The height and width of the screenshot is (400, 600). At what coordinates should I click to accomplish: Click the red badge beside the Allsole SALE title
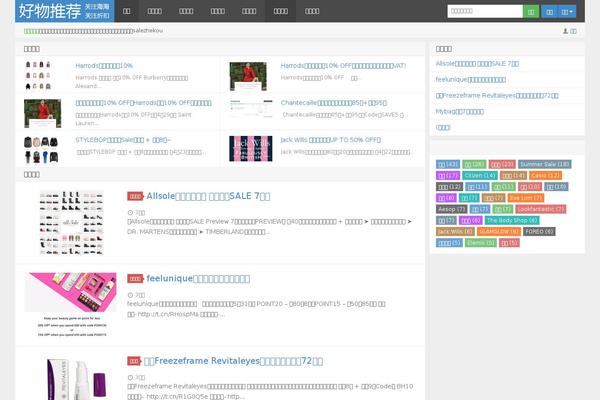point(135,196)
